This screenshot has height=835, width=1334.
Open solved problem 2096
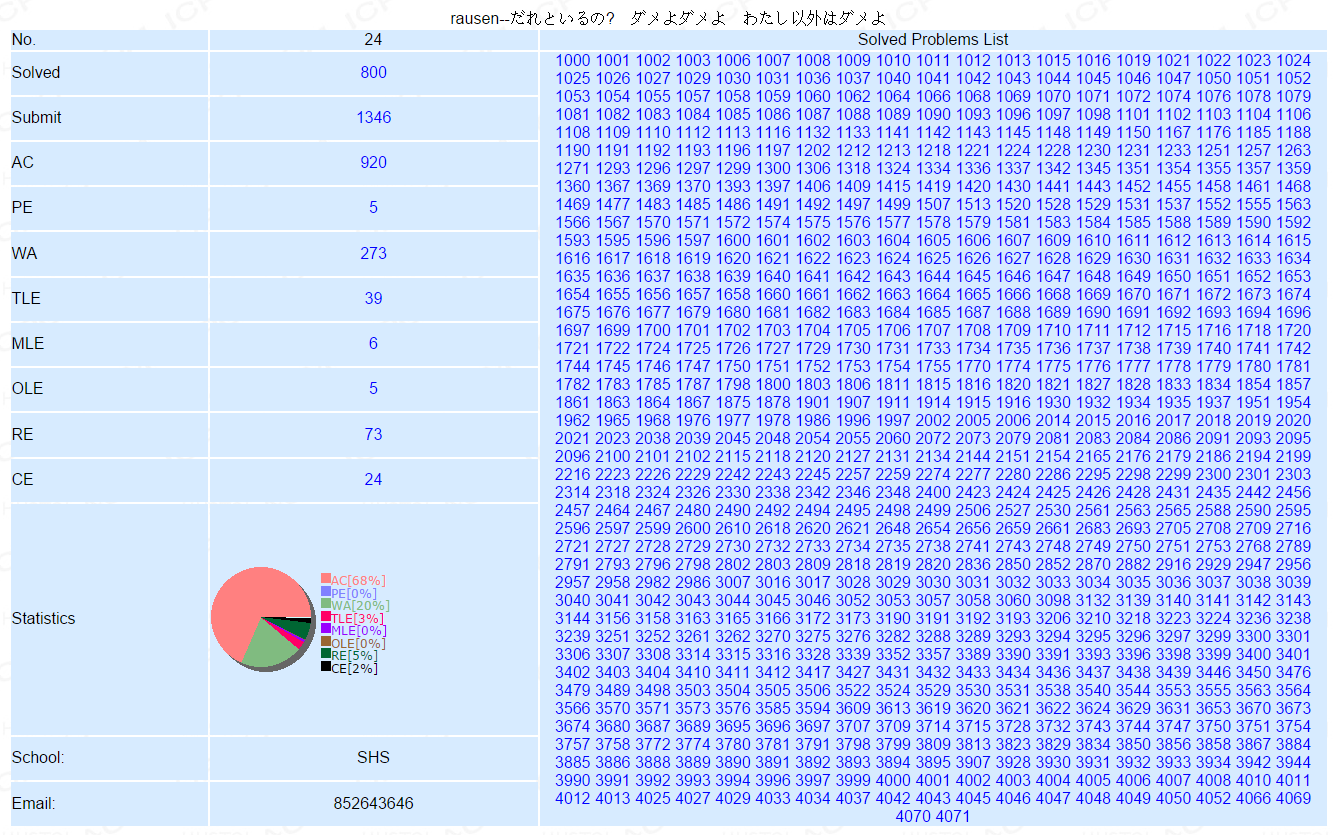pos(573,456)
